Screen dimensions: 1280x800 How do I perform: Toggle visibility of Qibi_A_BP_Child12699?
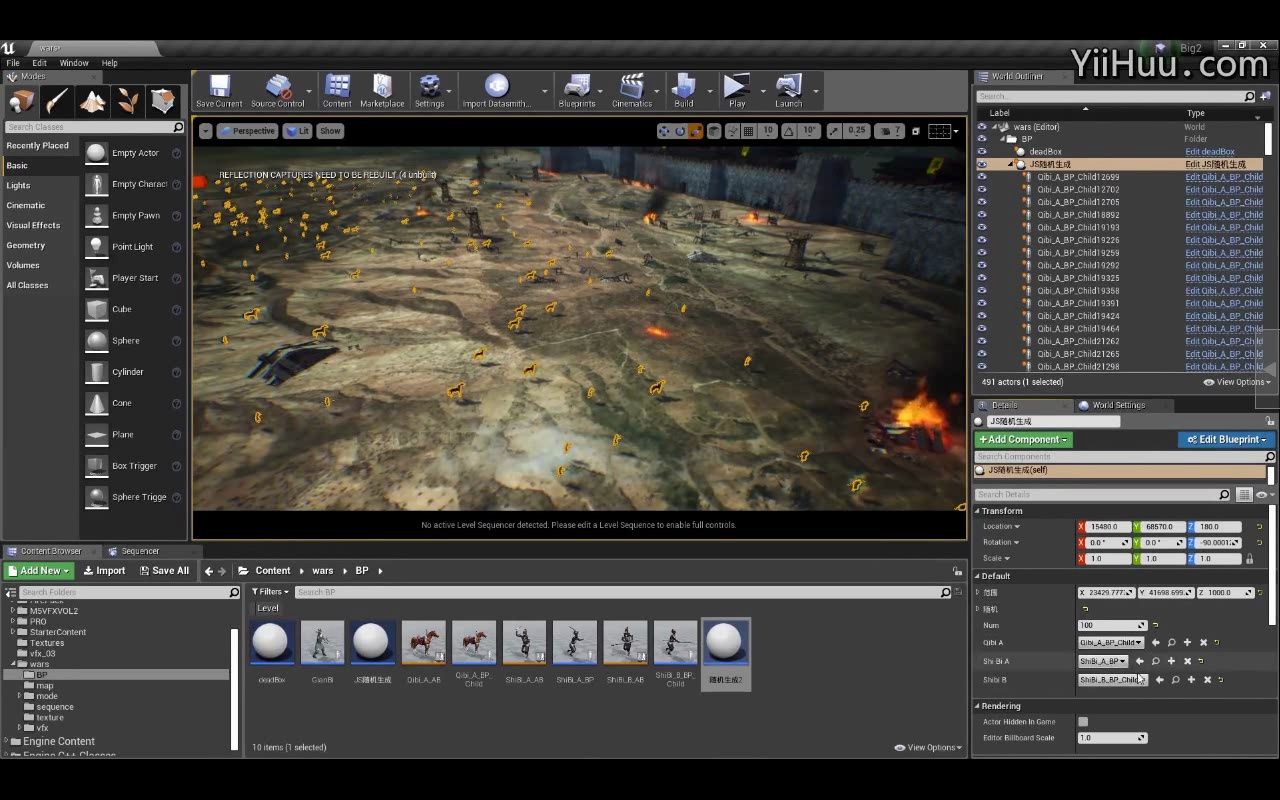[982, 177]
